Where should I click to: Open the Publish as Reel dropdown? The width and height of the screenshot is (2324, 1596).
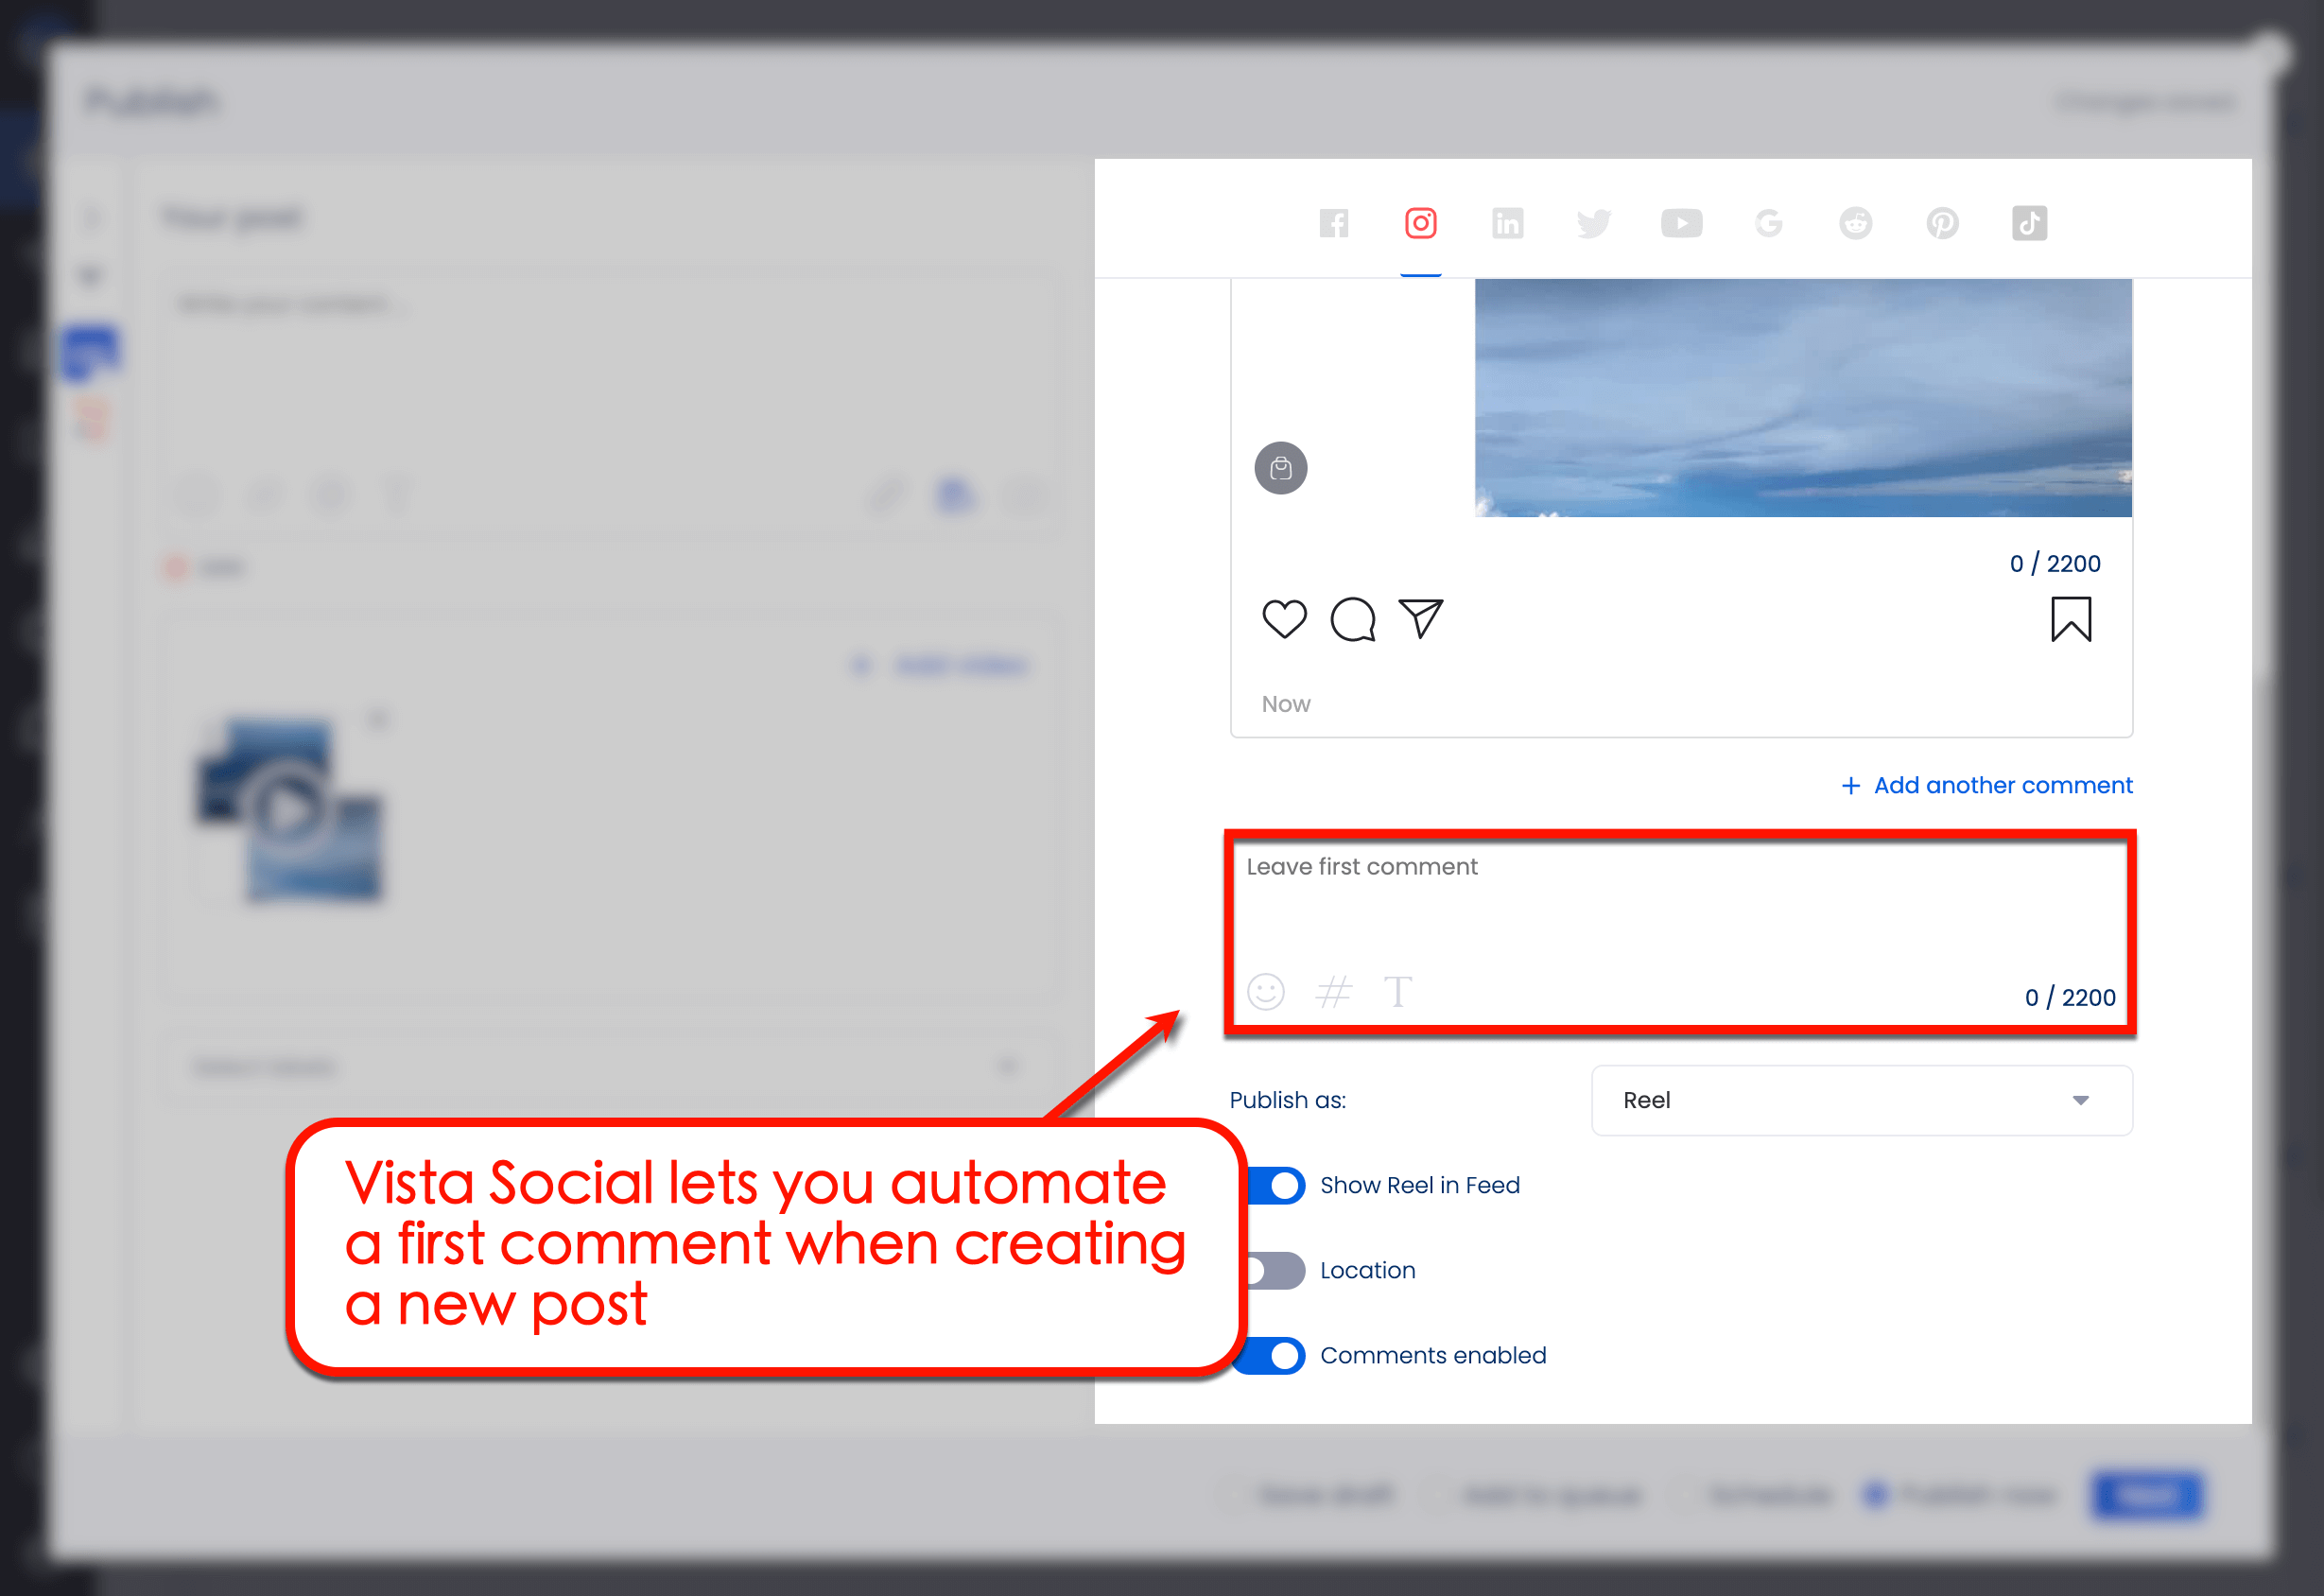click(1860, 1100)
